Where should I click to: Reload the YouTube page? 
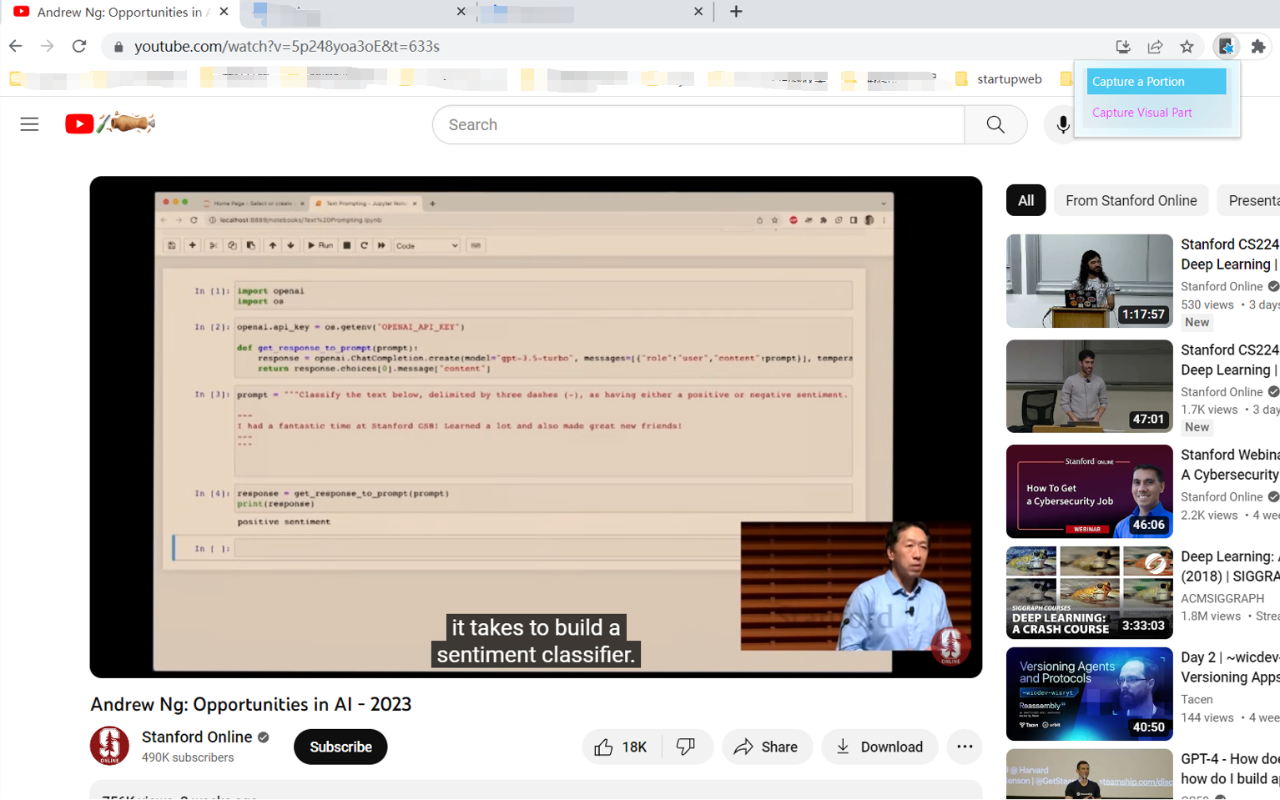pyautogui.click(x=79, y=46)
